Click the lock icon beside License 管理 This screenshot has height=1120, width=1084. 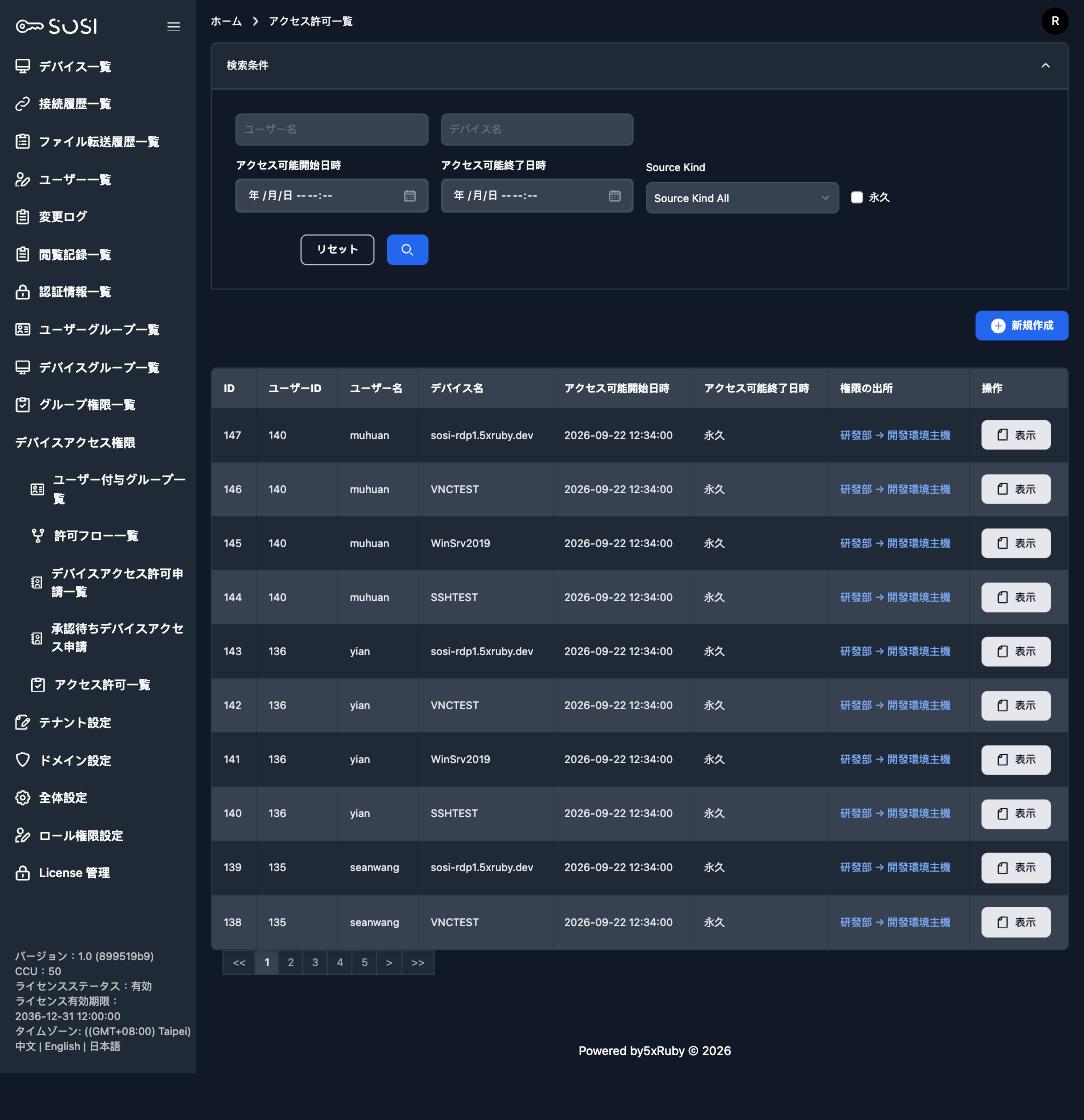pyautogui.click(x=23, y=873)
